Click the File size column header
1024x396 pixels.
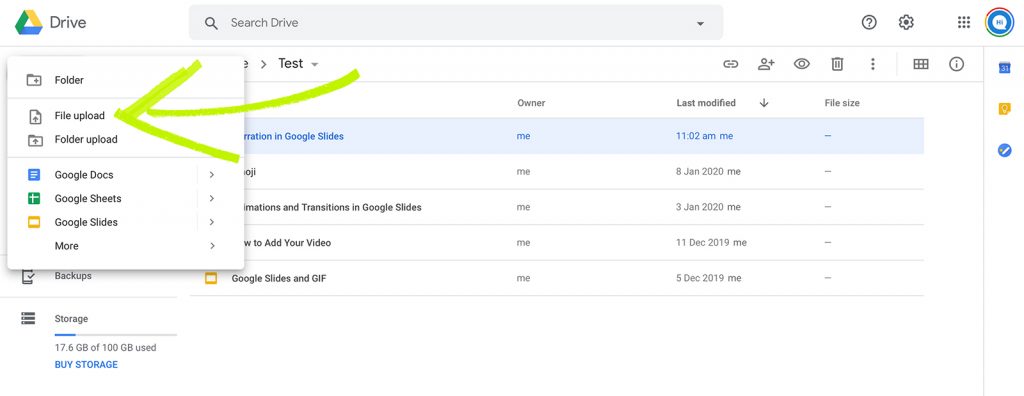(x=842, y=103)
